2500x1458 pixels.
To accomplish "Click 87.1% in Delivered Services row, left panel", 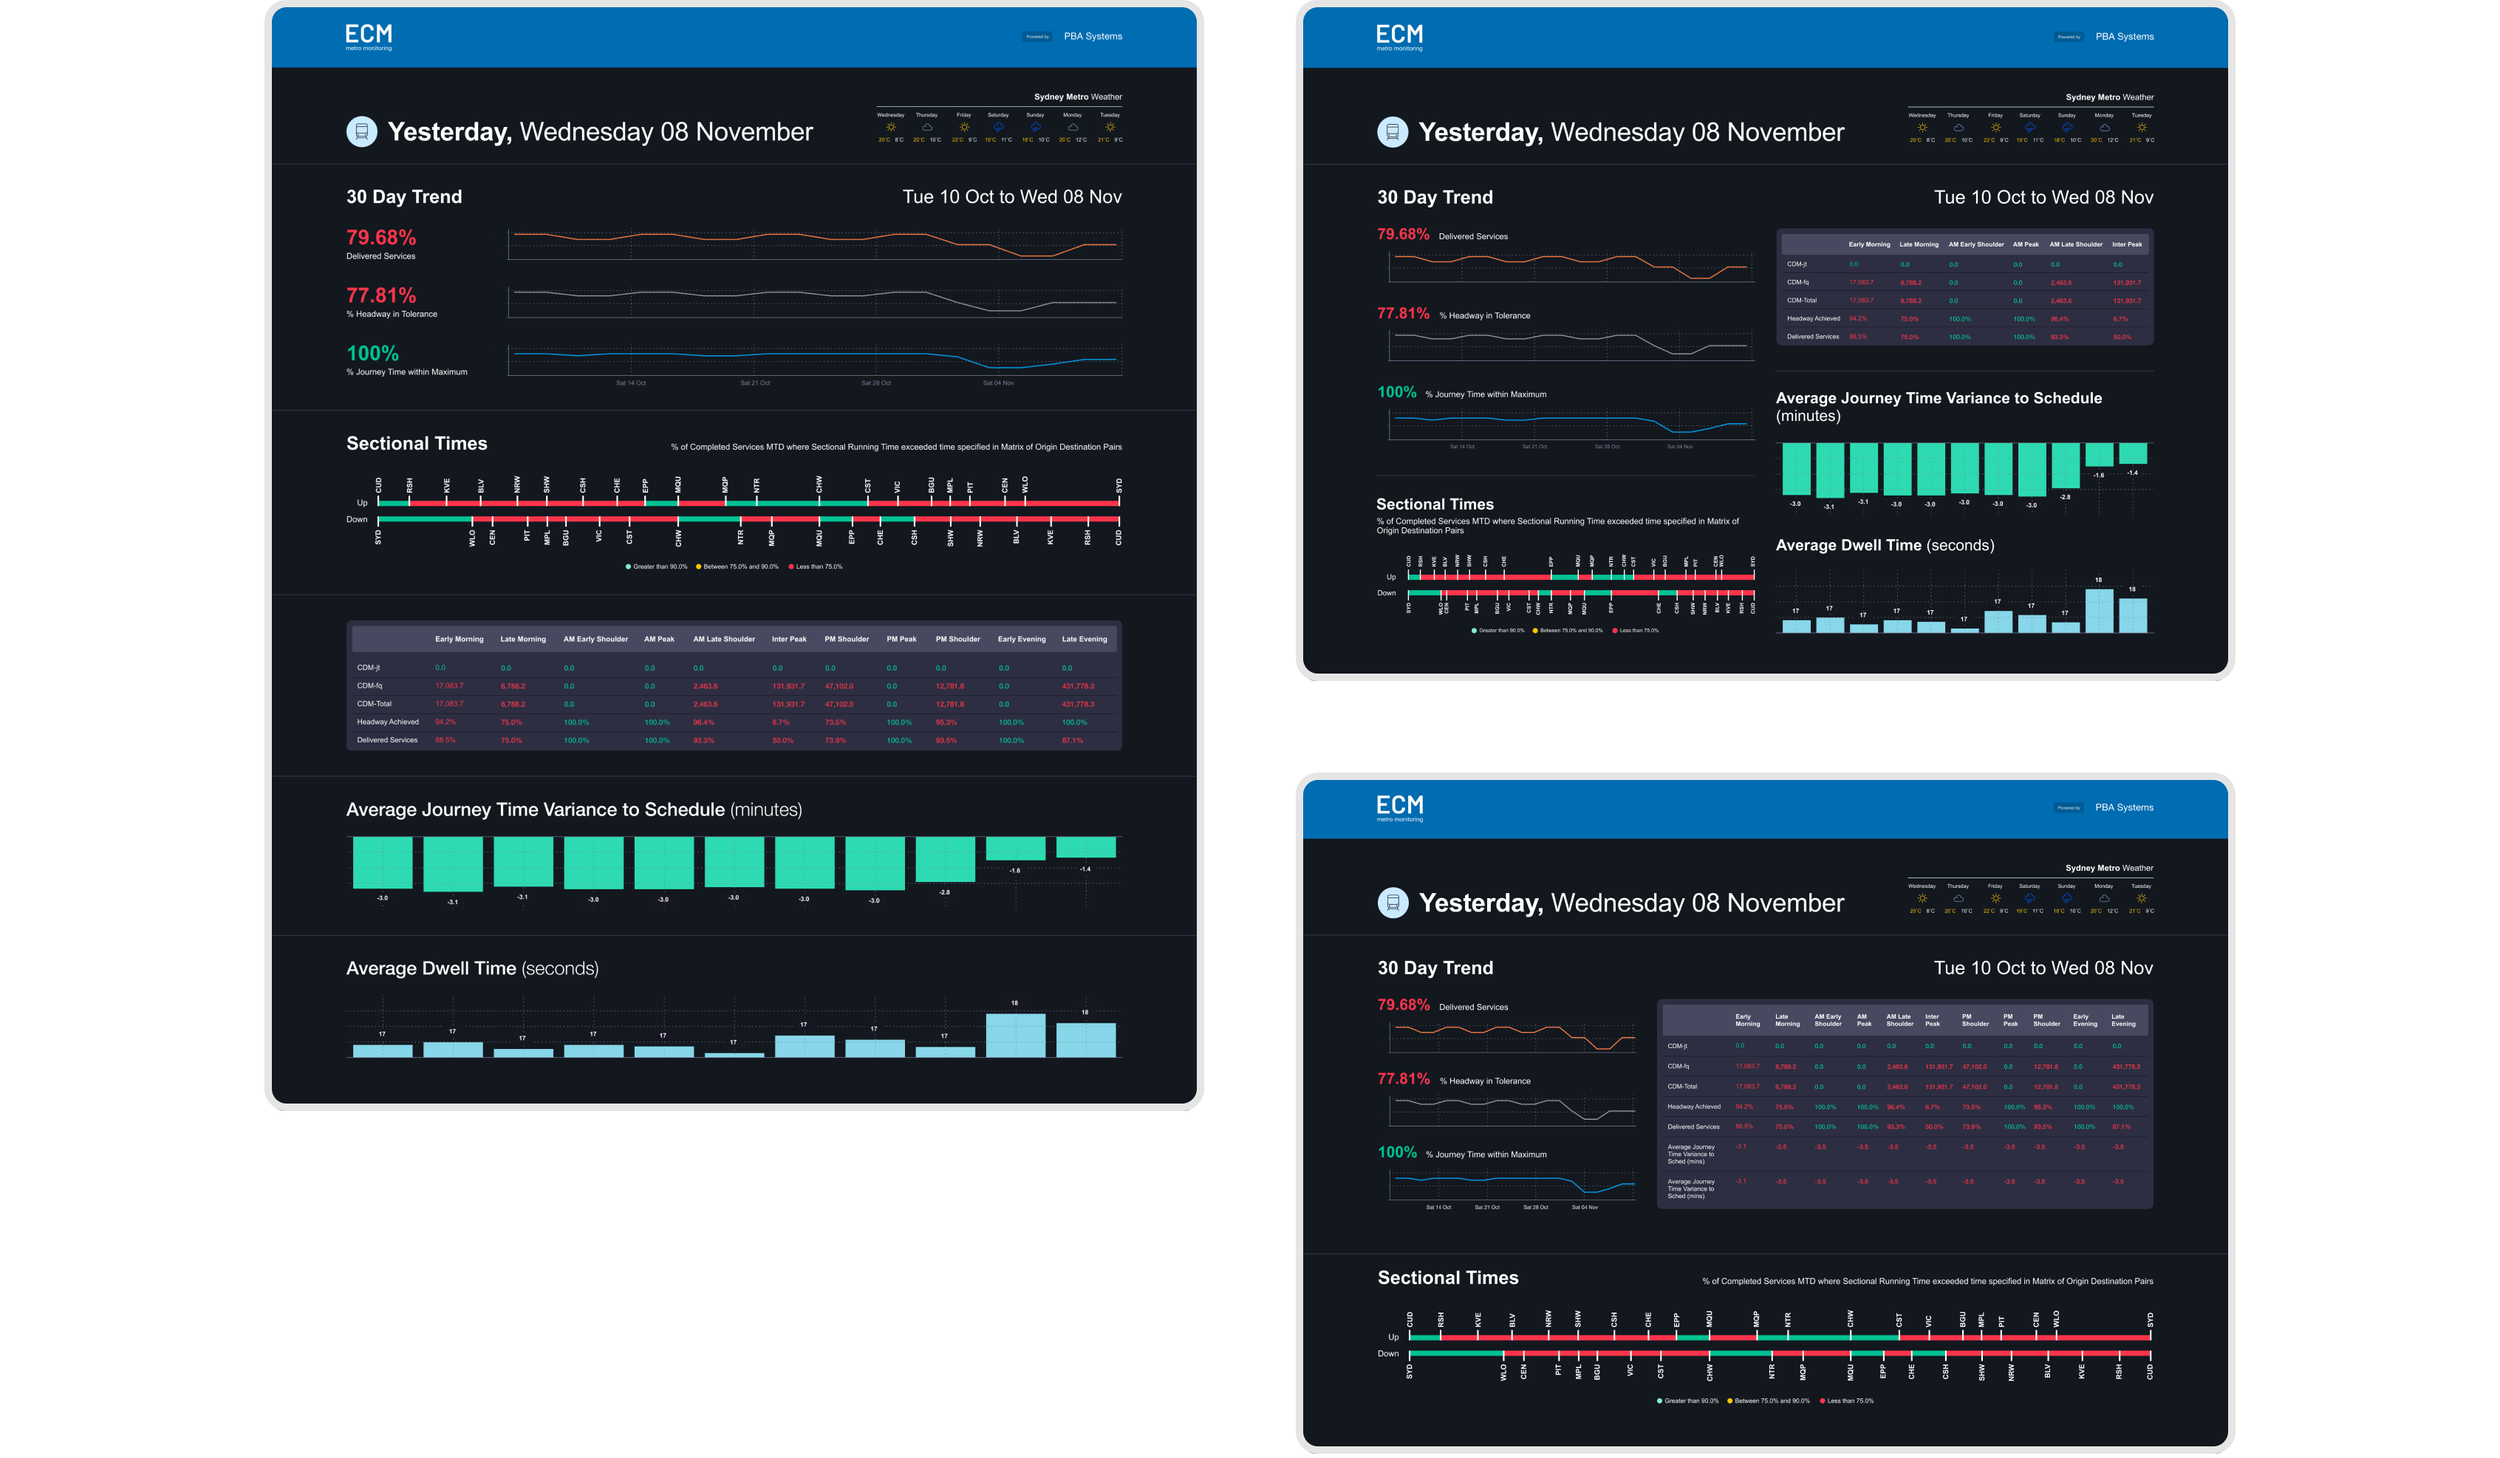I will pyautogui.click(x=1071, y=740).
